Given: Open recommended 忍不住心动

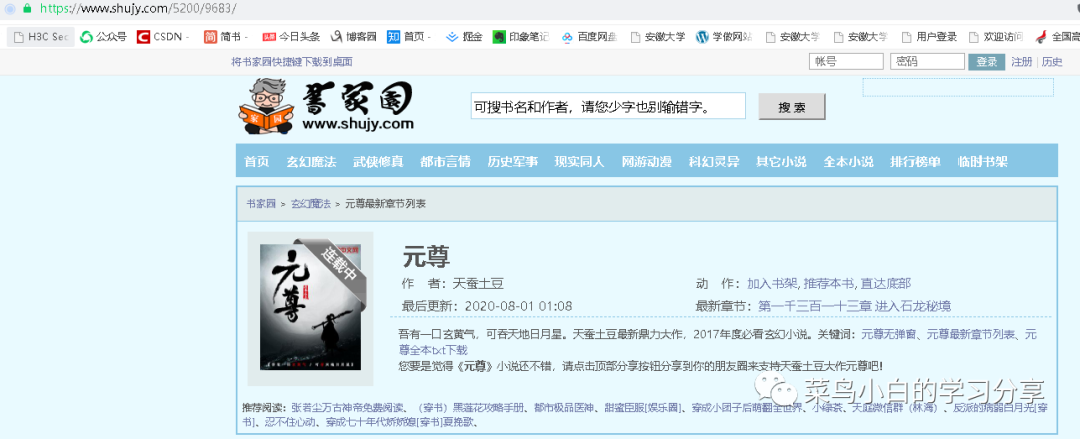Looking at the screenshot, I should (x=288, y=421).
